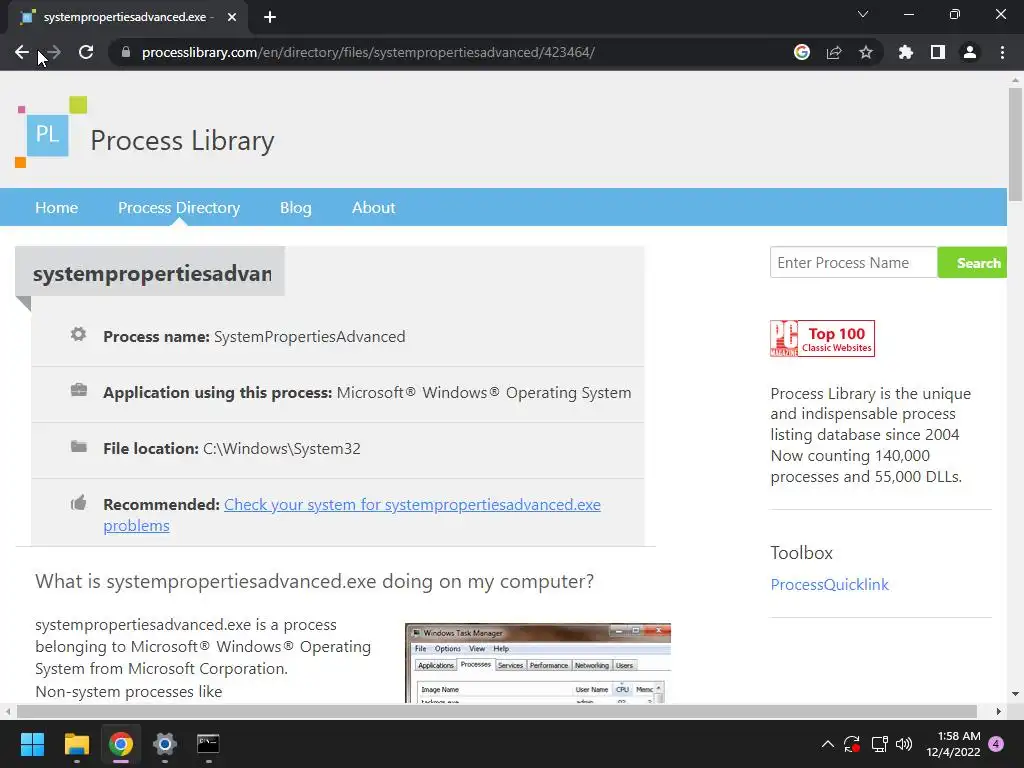This screenshot has width=1024, height=768.
Task: Click the Process Library site title
Action: click(182, 140)
